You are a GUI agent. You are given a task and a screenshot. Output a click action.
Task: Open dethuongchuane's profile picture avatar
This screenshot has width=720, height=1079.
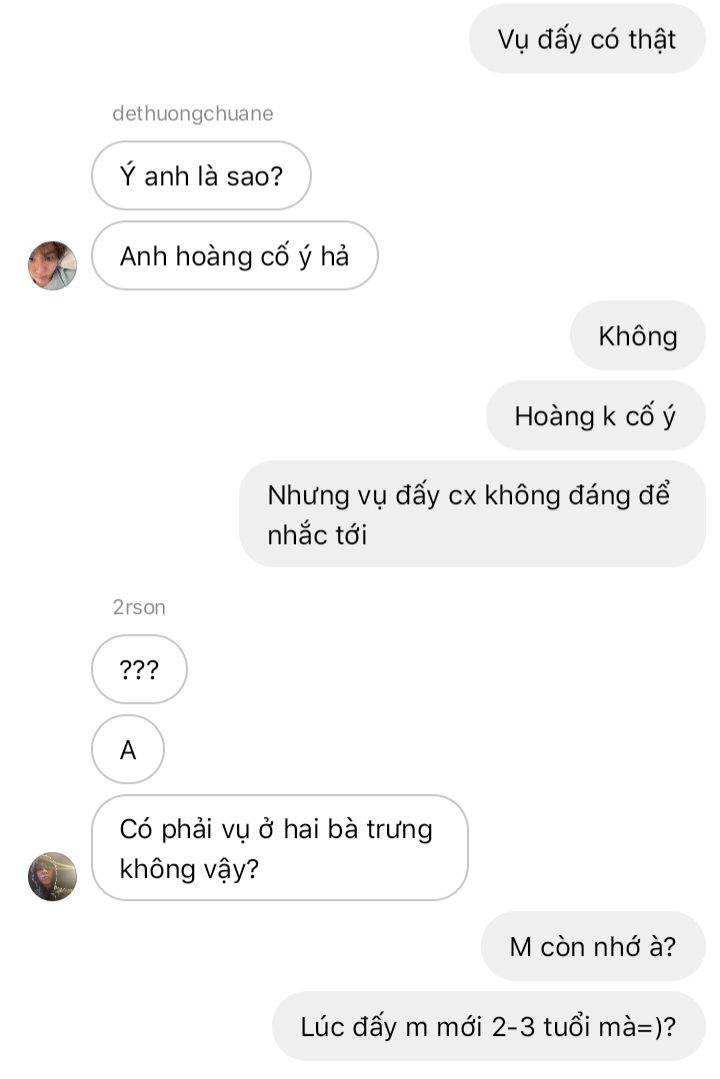pyautogui.click(x=52, y=266)
